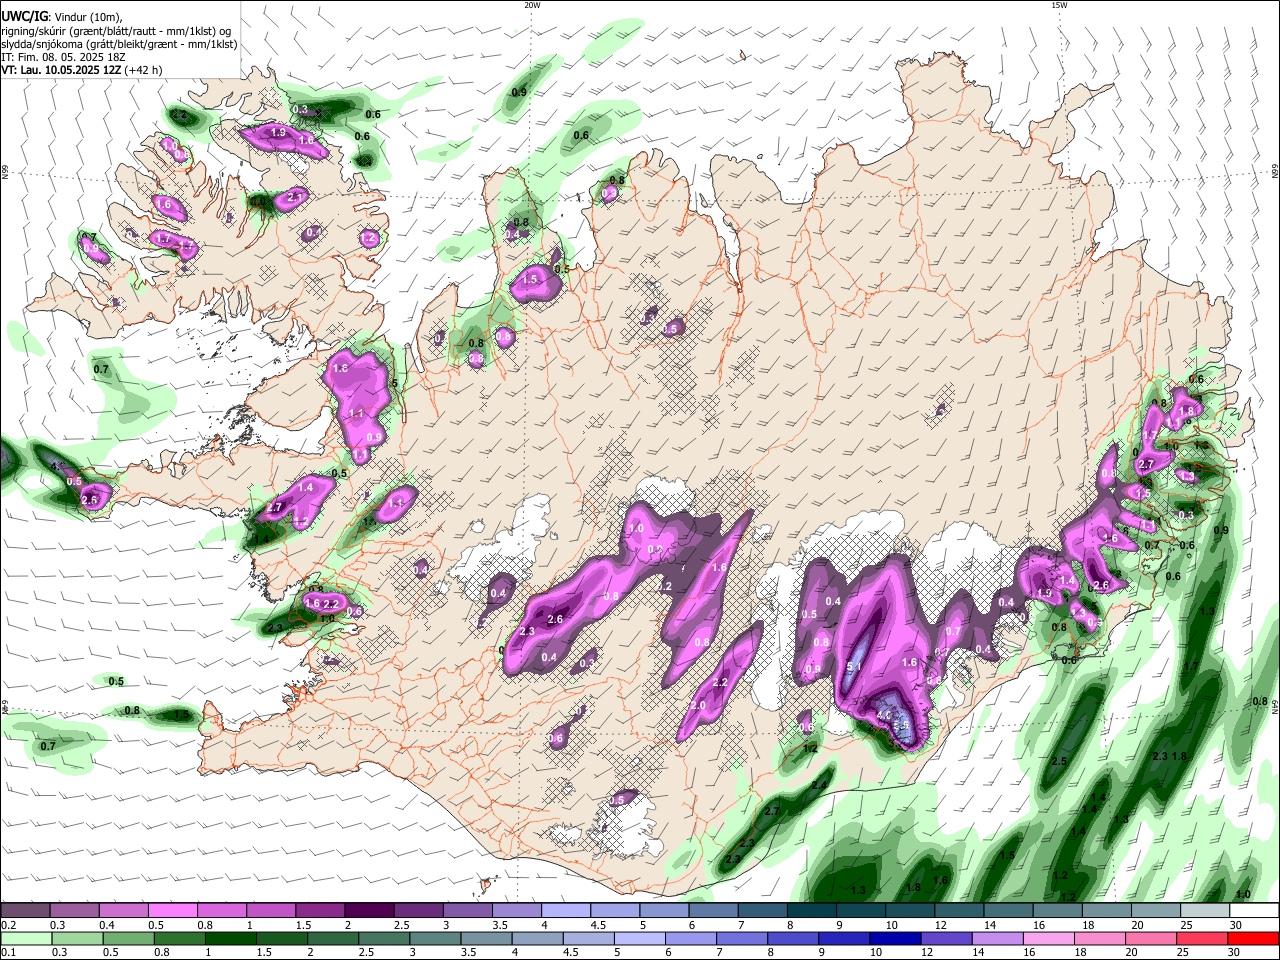Select the red lower legend swatch above 30
This screenshot has height=960, width=1280.
1252,938
